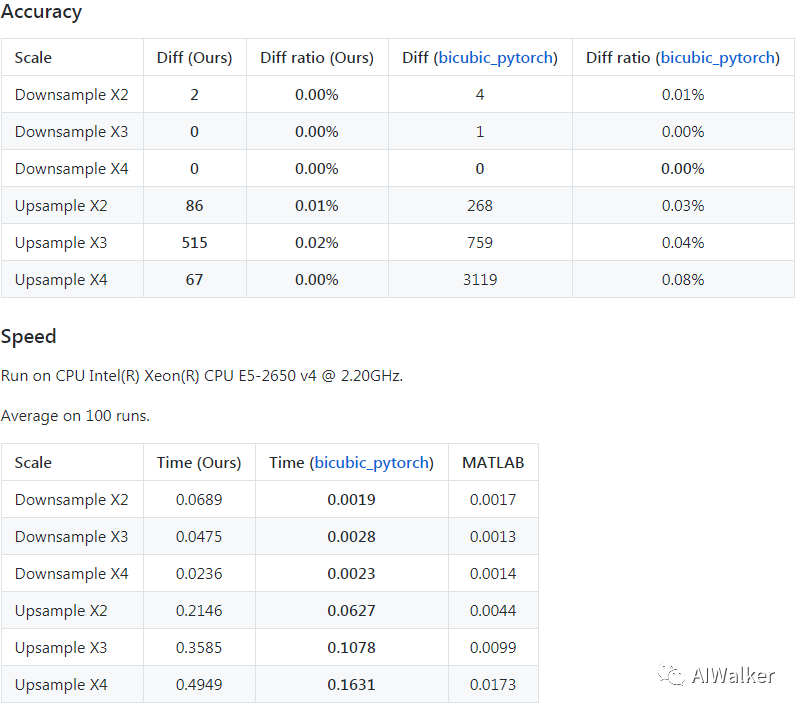The height and width of the screenshot is (708, 800).
Task: Select the time value 0.0475
Action: click(199, 537)
